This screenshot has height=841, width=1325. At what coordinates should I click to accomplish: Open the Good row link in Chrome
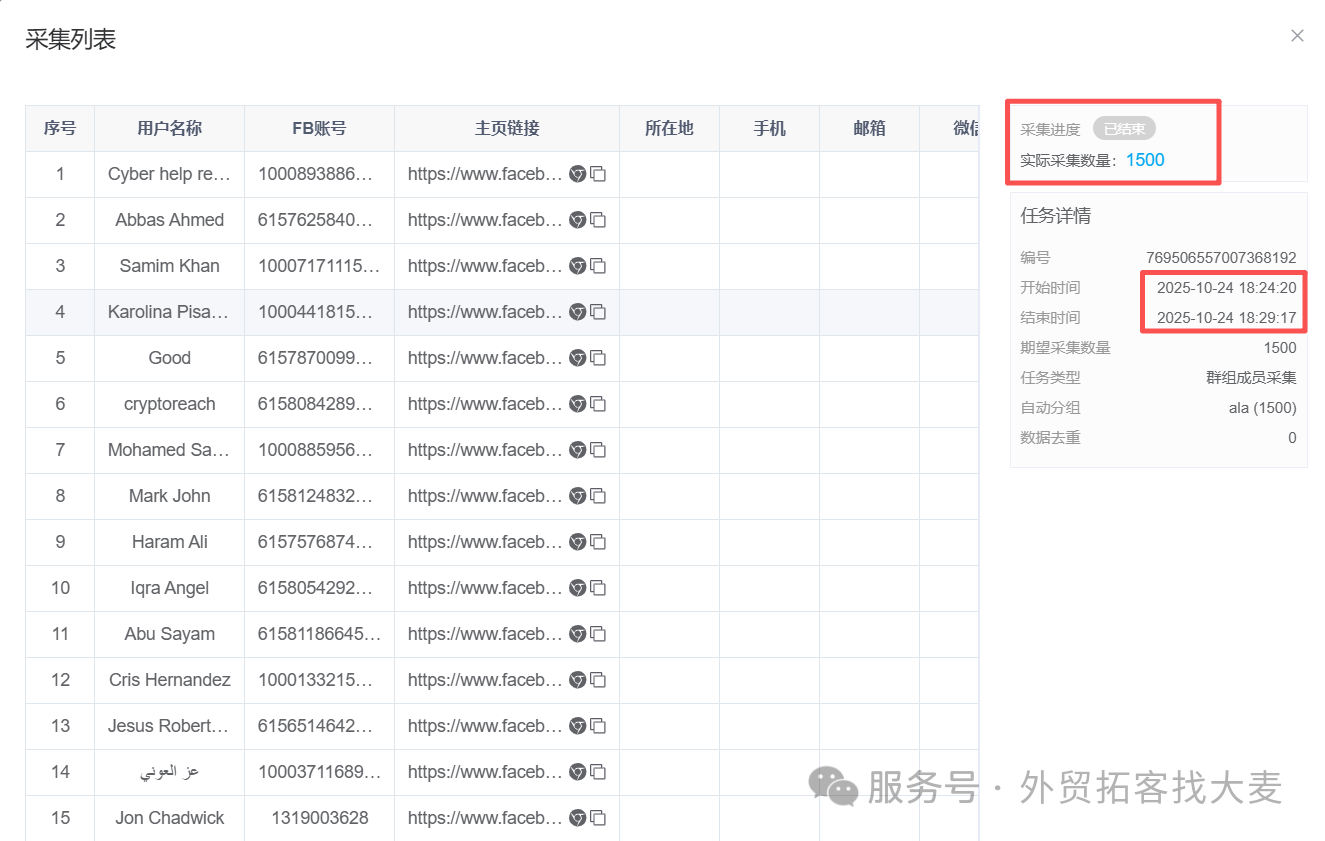coord(577,358)
